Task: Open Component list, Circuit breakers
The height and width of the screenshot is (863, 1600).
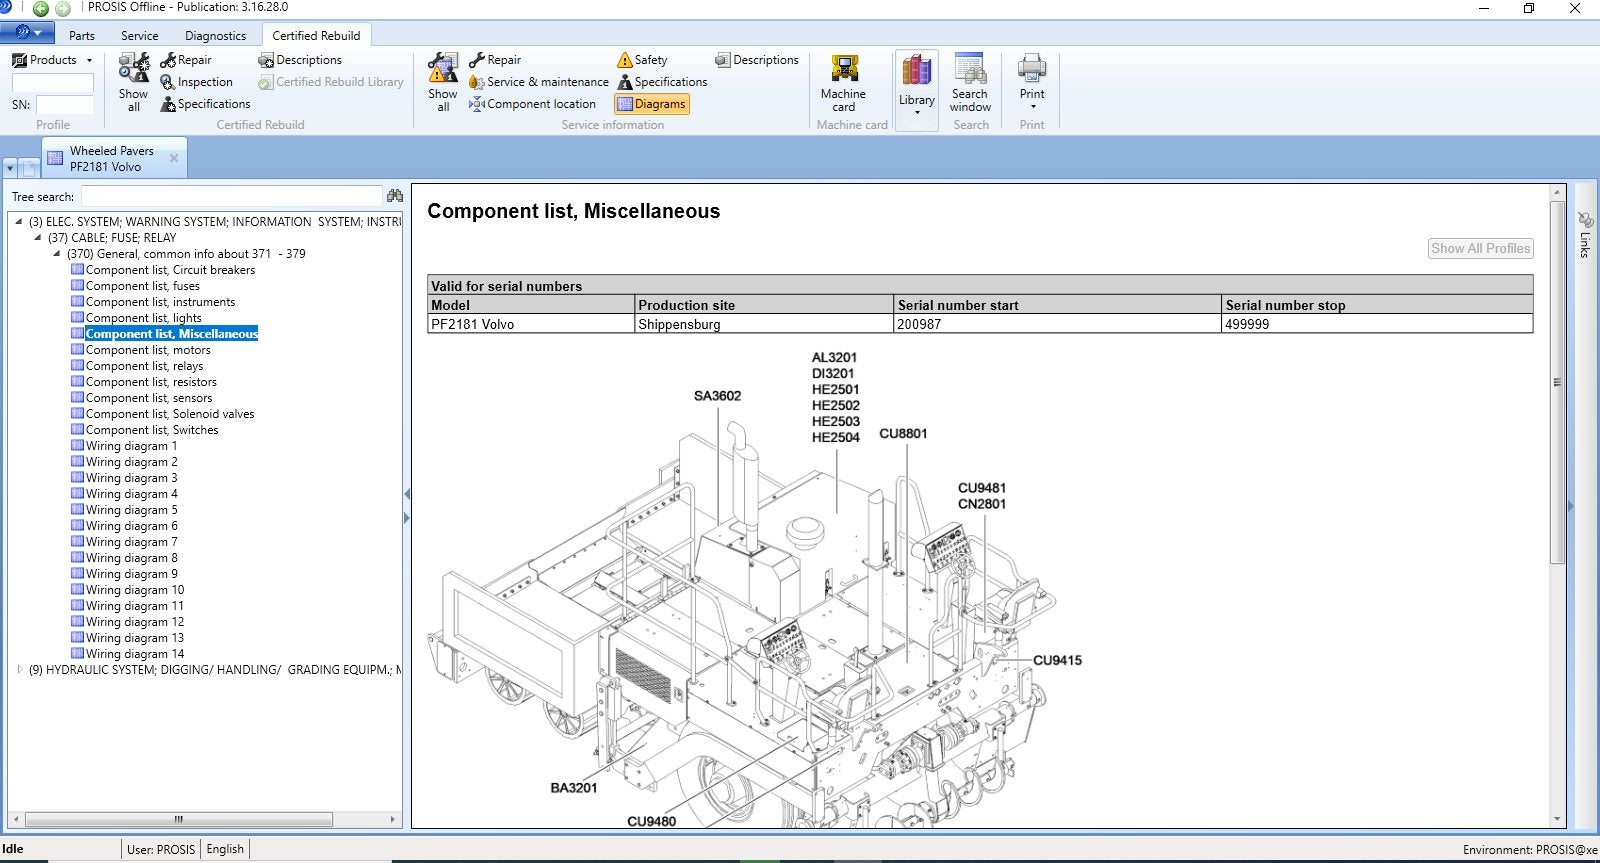Action: 170,270
